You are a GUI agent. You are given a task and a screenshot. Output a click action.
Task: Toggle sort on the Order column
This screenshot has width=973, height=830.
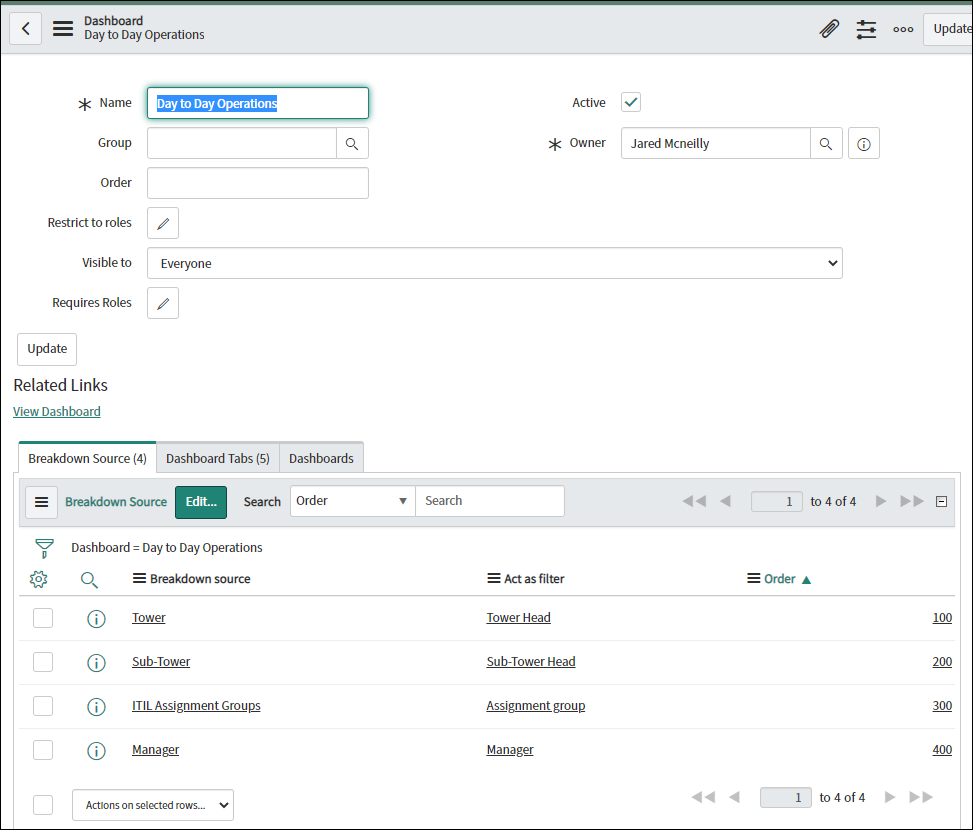779,579
